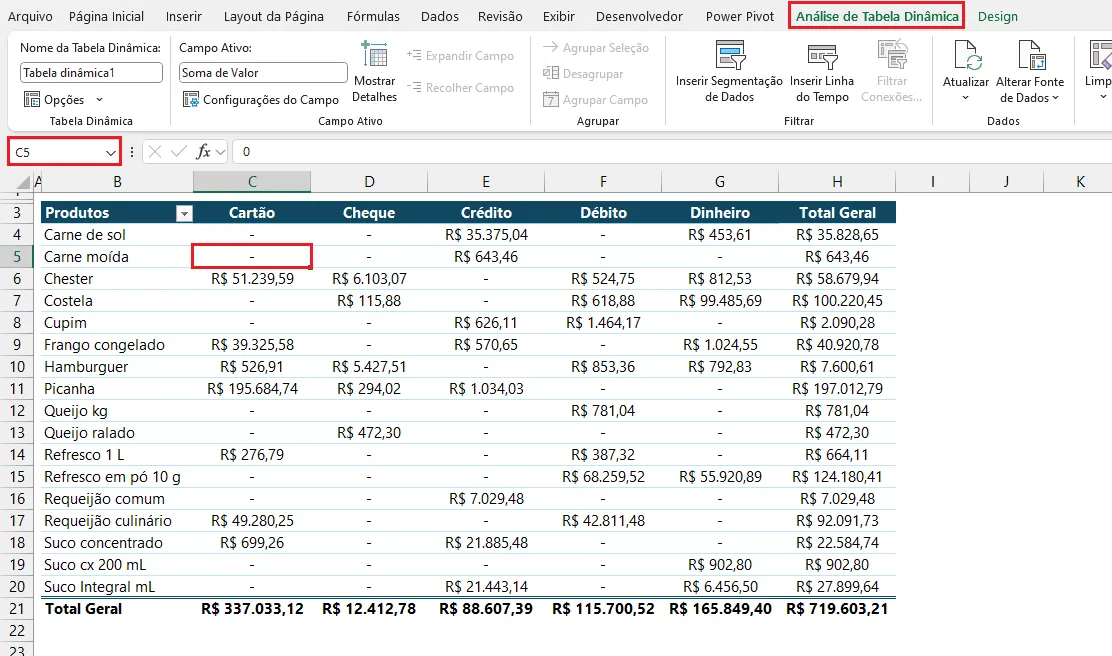1112x656 pixels.
Task: Switch to Revisão tab
Action: (500, 16)
